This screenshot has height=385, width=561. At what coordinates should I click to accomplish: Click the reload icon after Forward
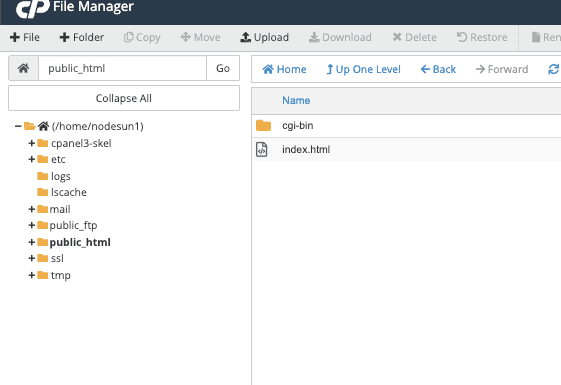554,69
